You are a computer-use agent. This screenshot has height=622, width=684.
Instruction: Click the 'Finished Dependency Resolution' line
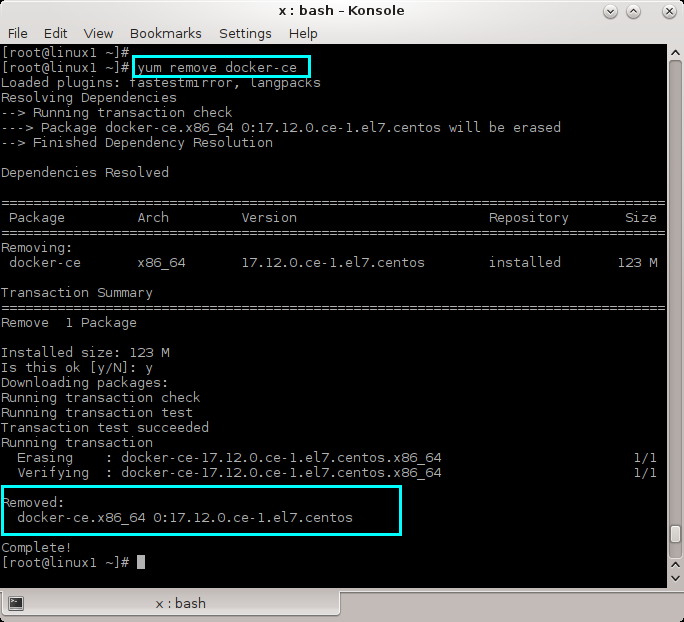pyautogui.click(x=137, y=143)
